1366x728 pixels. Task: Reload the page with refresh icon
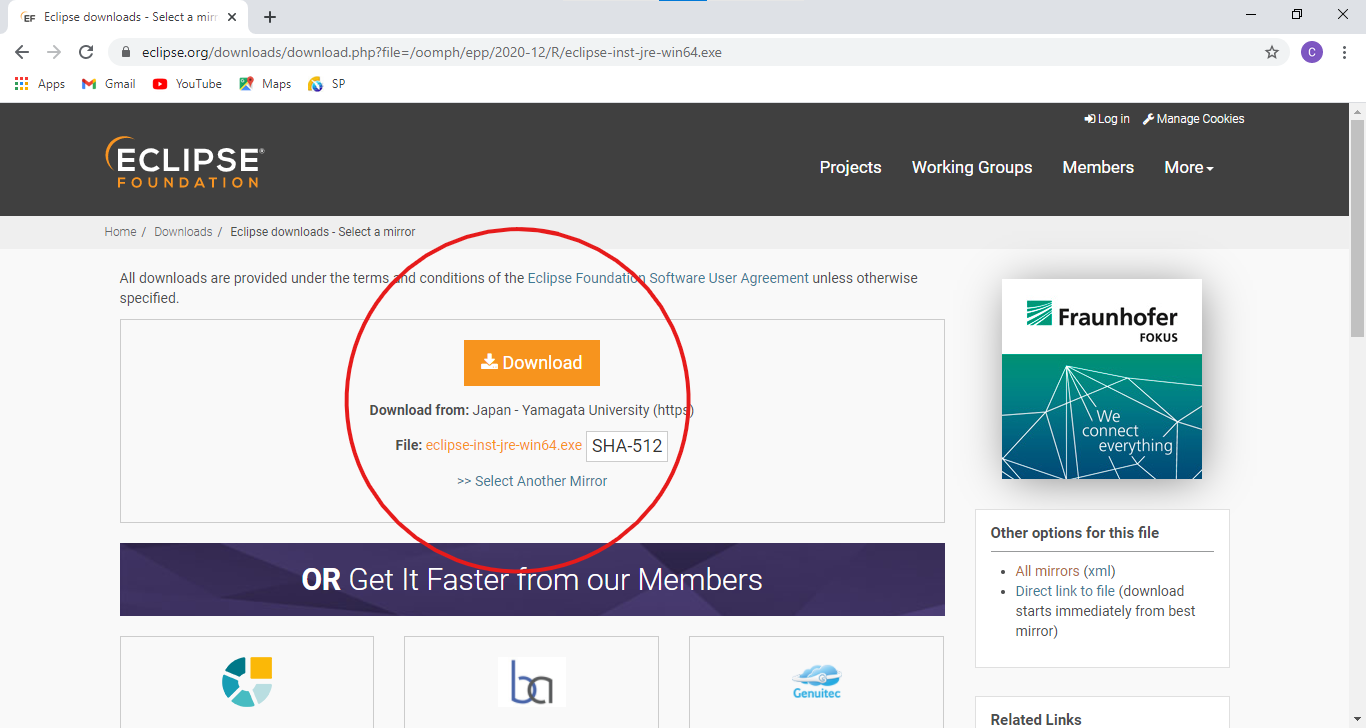point(86,52)
